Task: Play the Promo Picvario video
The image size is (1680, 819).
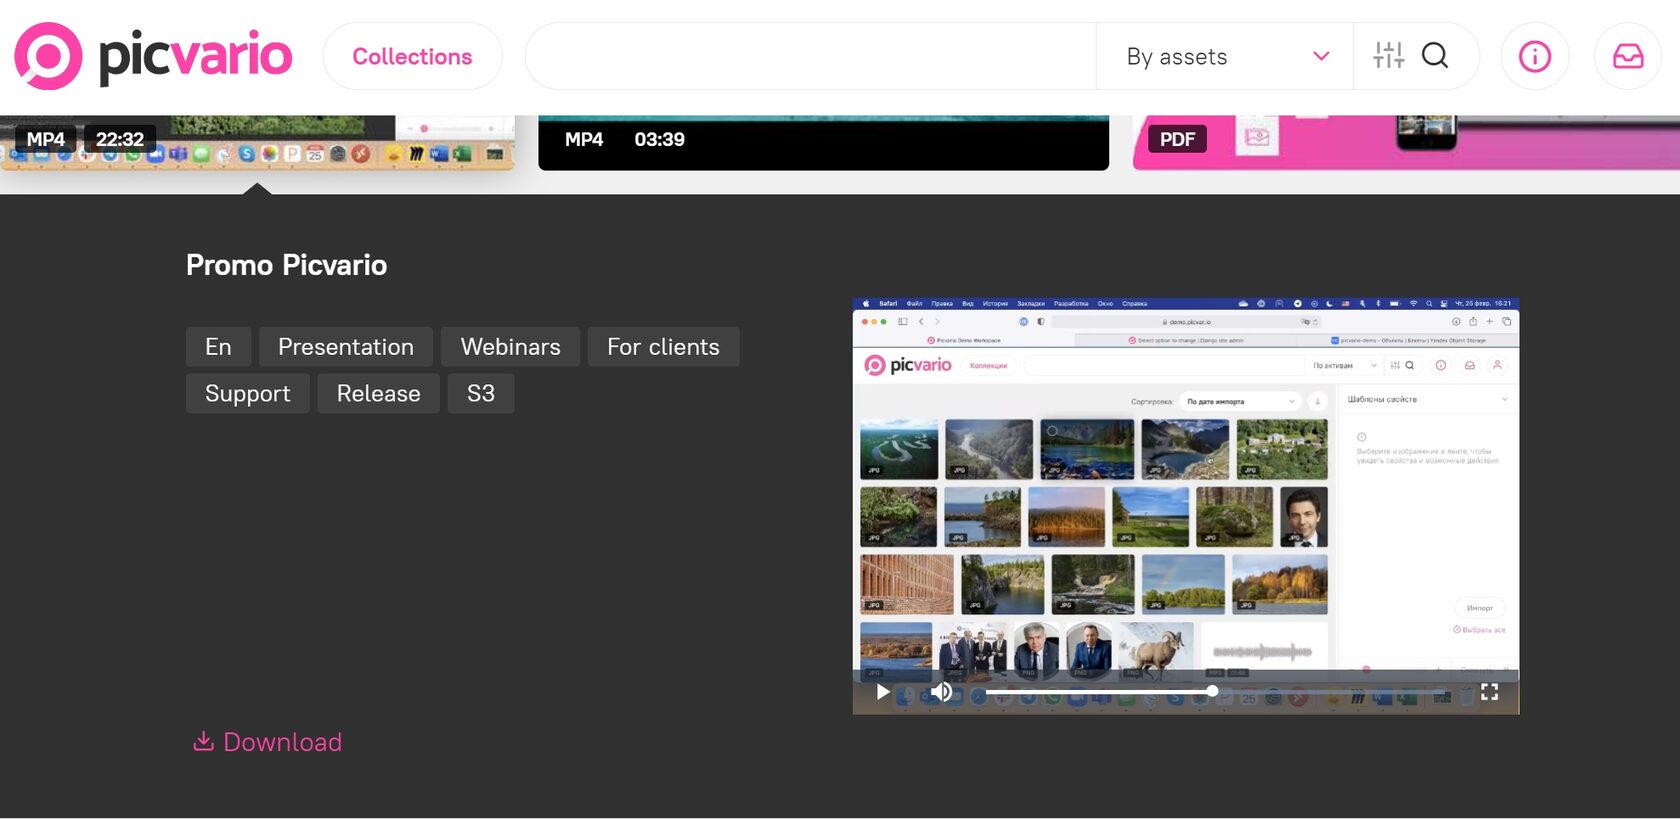Action: 882,692
